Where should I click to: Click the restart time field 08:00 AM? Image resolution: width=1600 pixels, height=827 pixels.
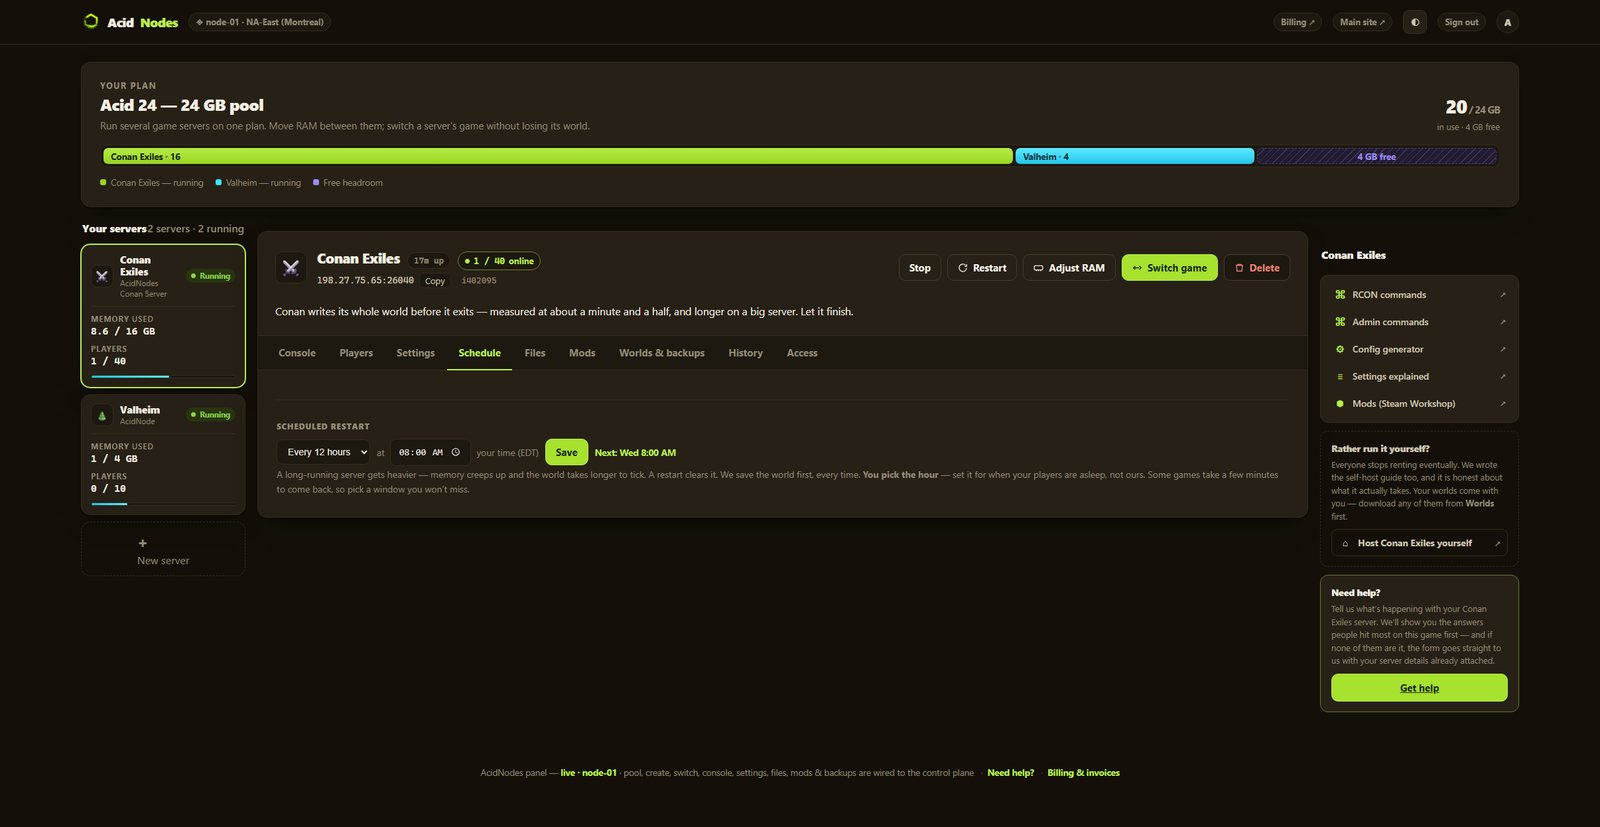pos(430,452)
